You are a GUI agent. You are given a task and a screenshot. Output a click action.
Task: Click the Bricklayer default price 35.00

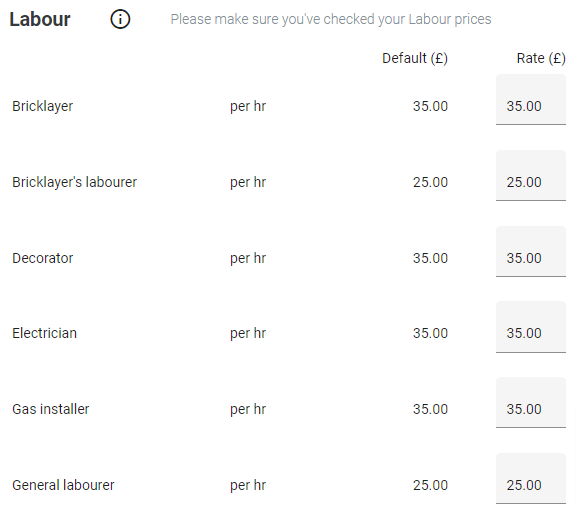430,106
